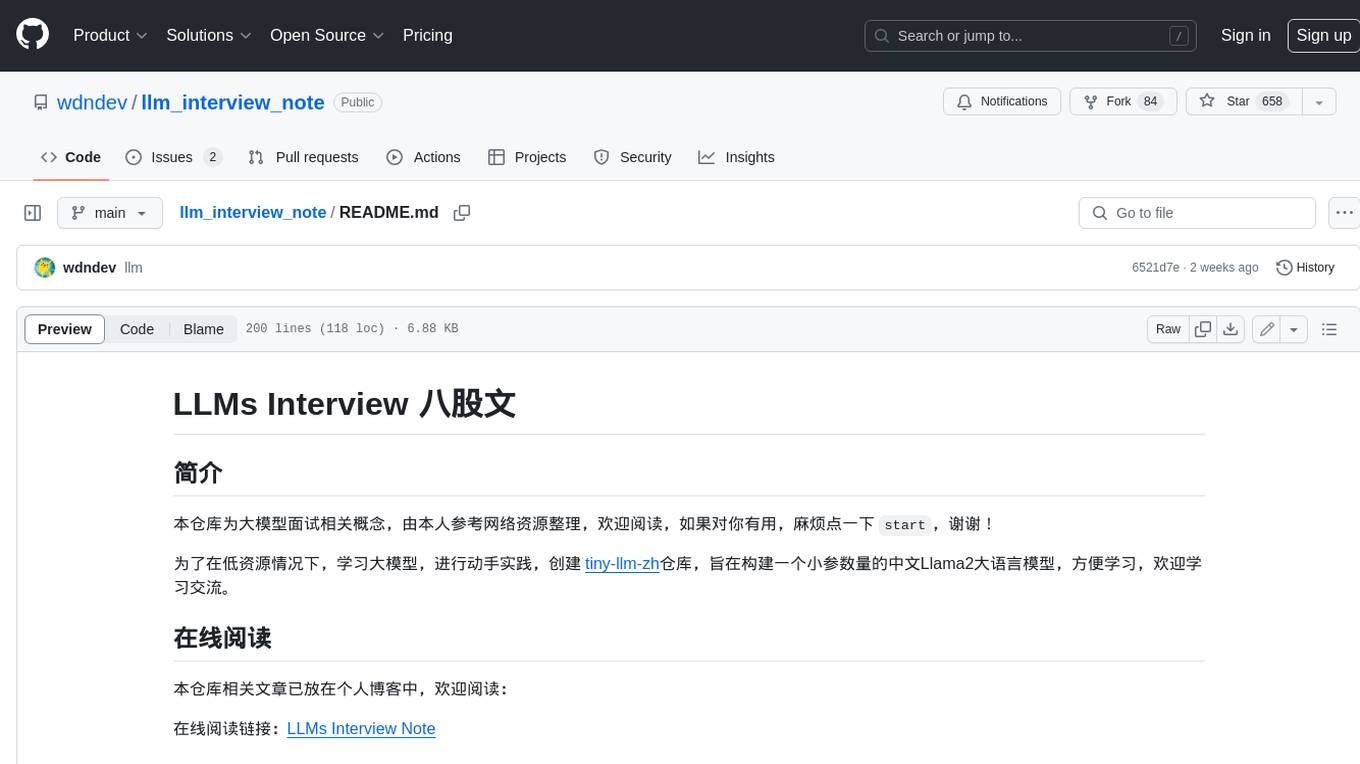
Task: Switch to the Insights tab
Action: coord(736,157)
